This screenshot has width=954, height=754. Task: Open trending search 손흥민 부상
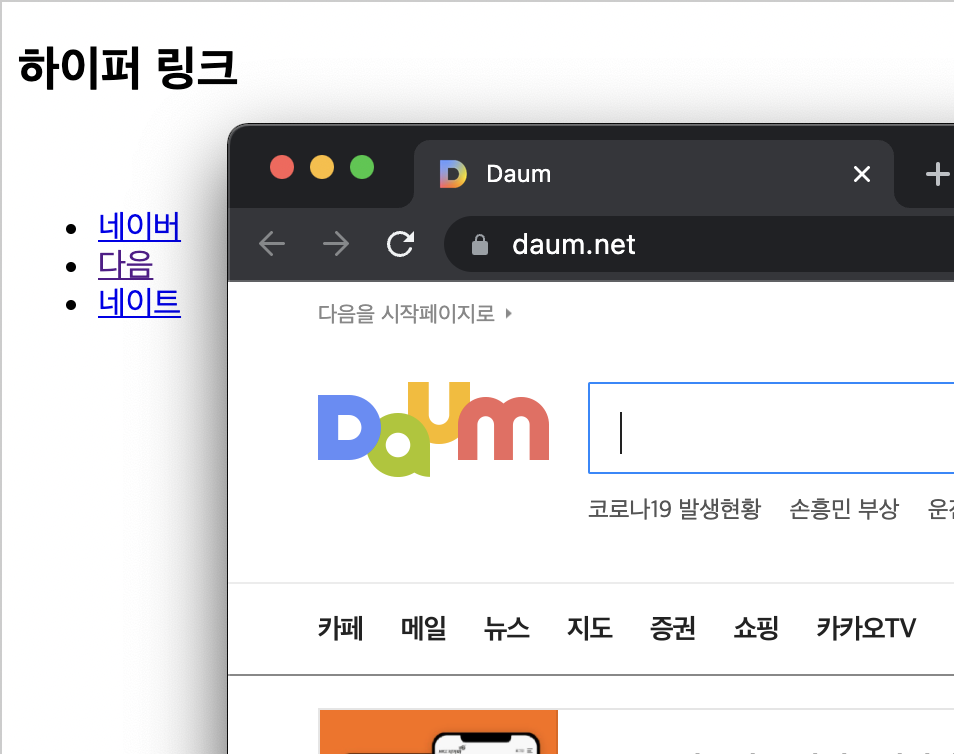tap(844, 509)
